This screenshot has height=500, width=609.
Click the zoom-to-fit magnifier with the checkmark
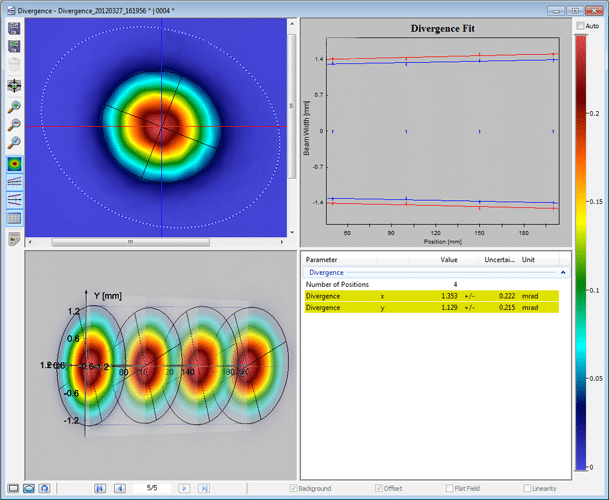[x=14, y=143]
